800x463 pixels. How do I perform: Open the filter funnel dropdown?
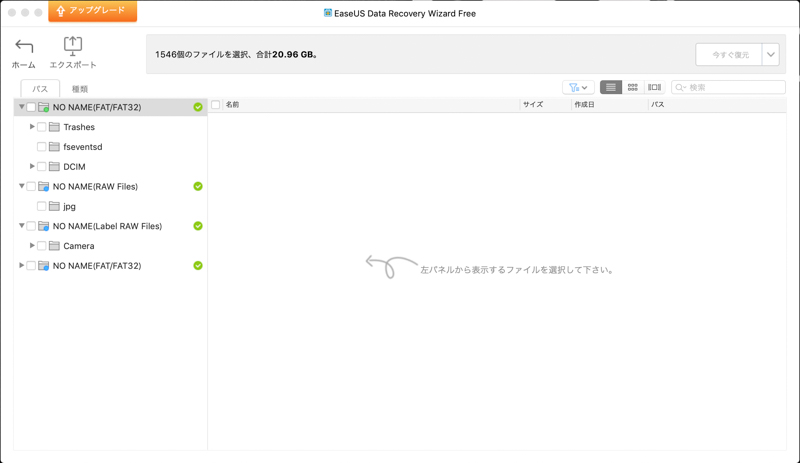(578, 87)
